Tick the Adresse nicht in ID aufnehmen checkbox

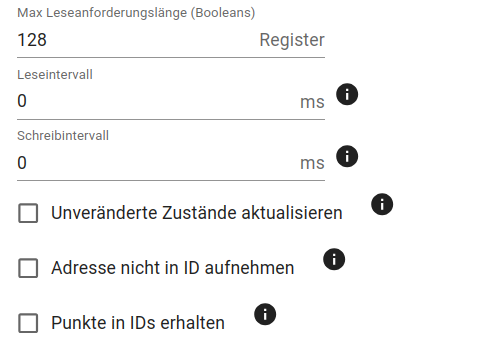point(28,268)
